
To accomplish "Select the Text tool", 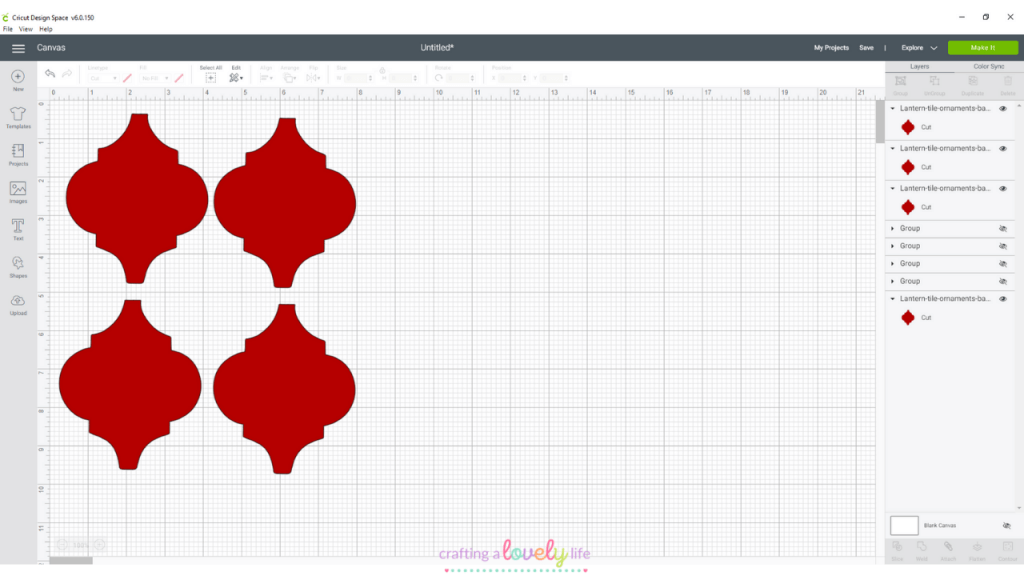I will click(18, 228).
